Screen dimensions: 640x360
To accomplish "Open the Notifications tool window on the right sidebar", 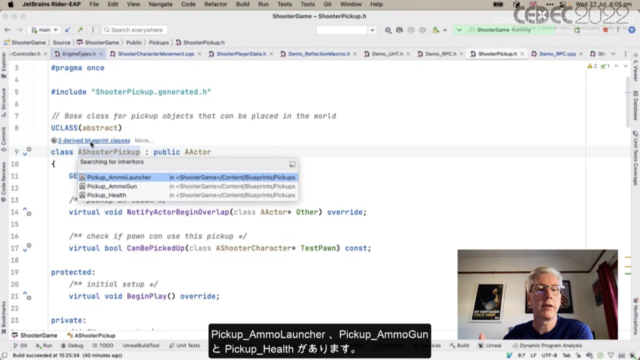I will point(636,316).
